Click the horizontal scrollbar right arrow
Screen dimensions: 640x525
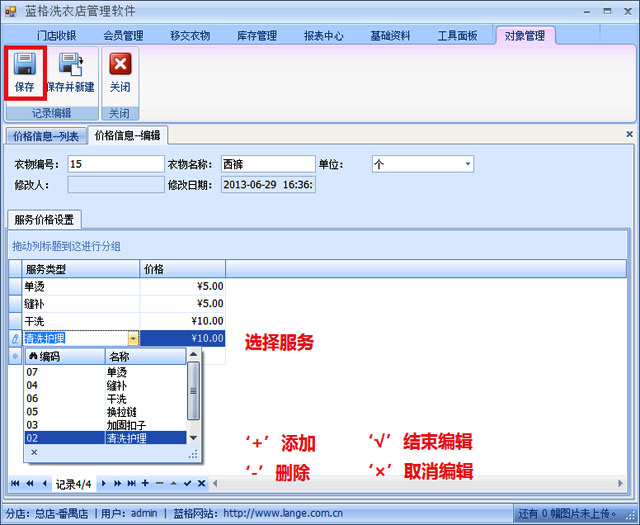coord(620,483)
